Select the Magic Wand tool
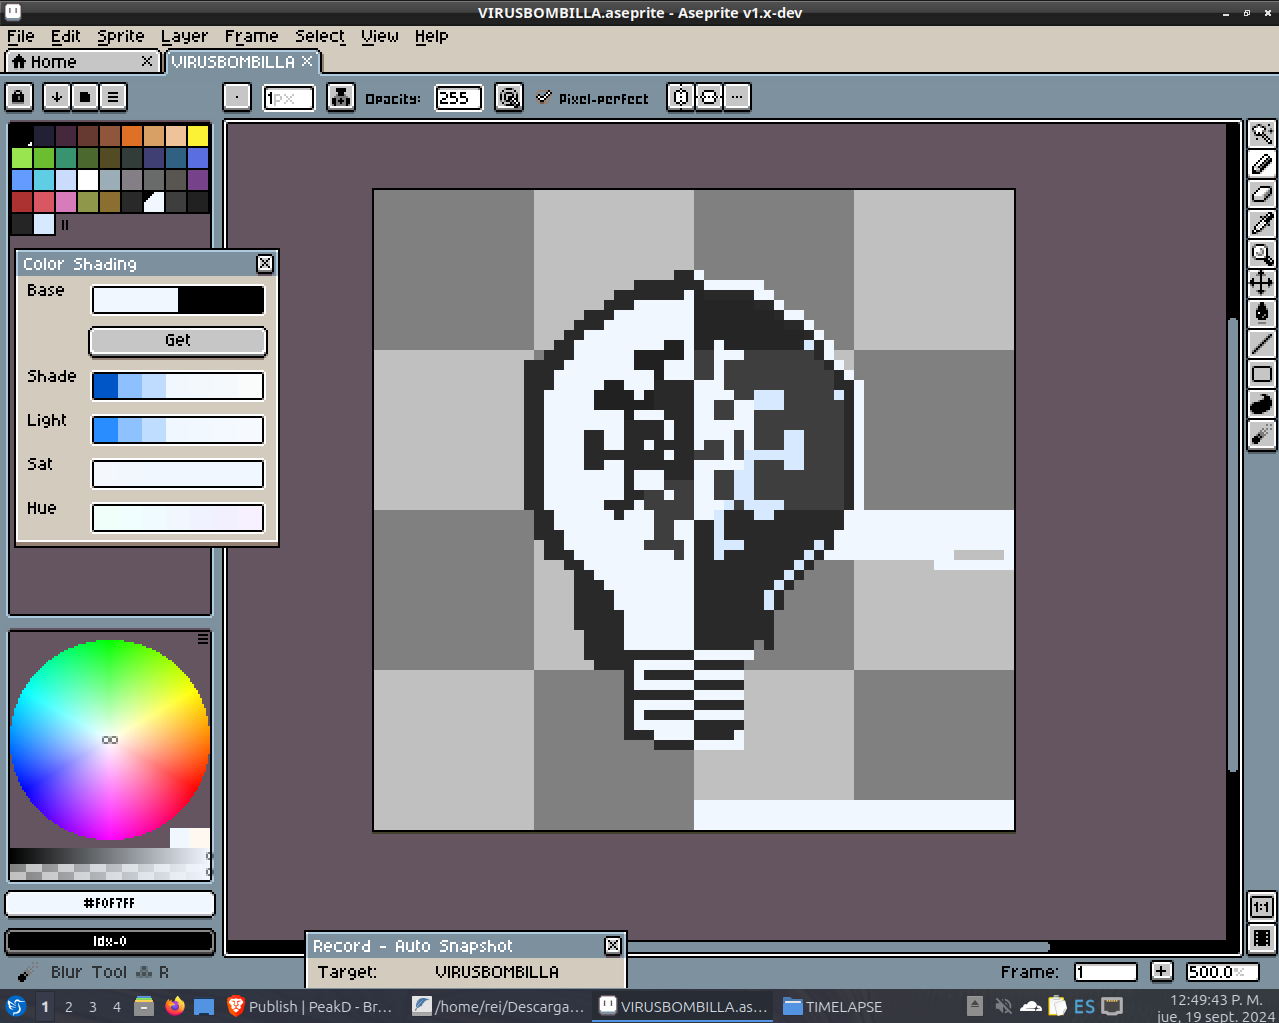 tap(1262, 134)
